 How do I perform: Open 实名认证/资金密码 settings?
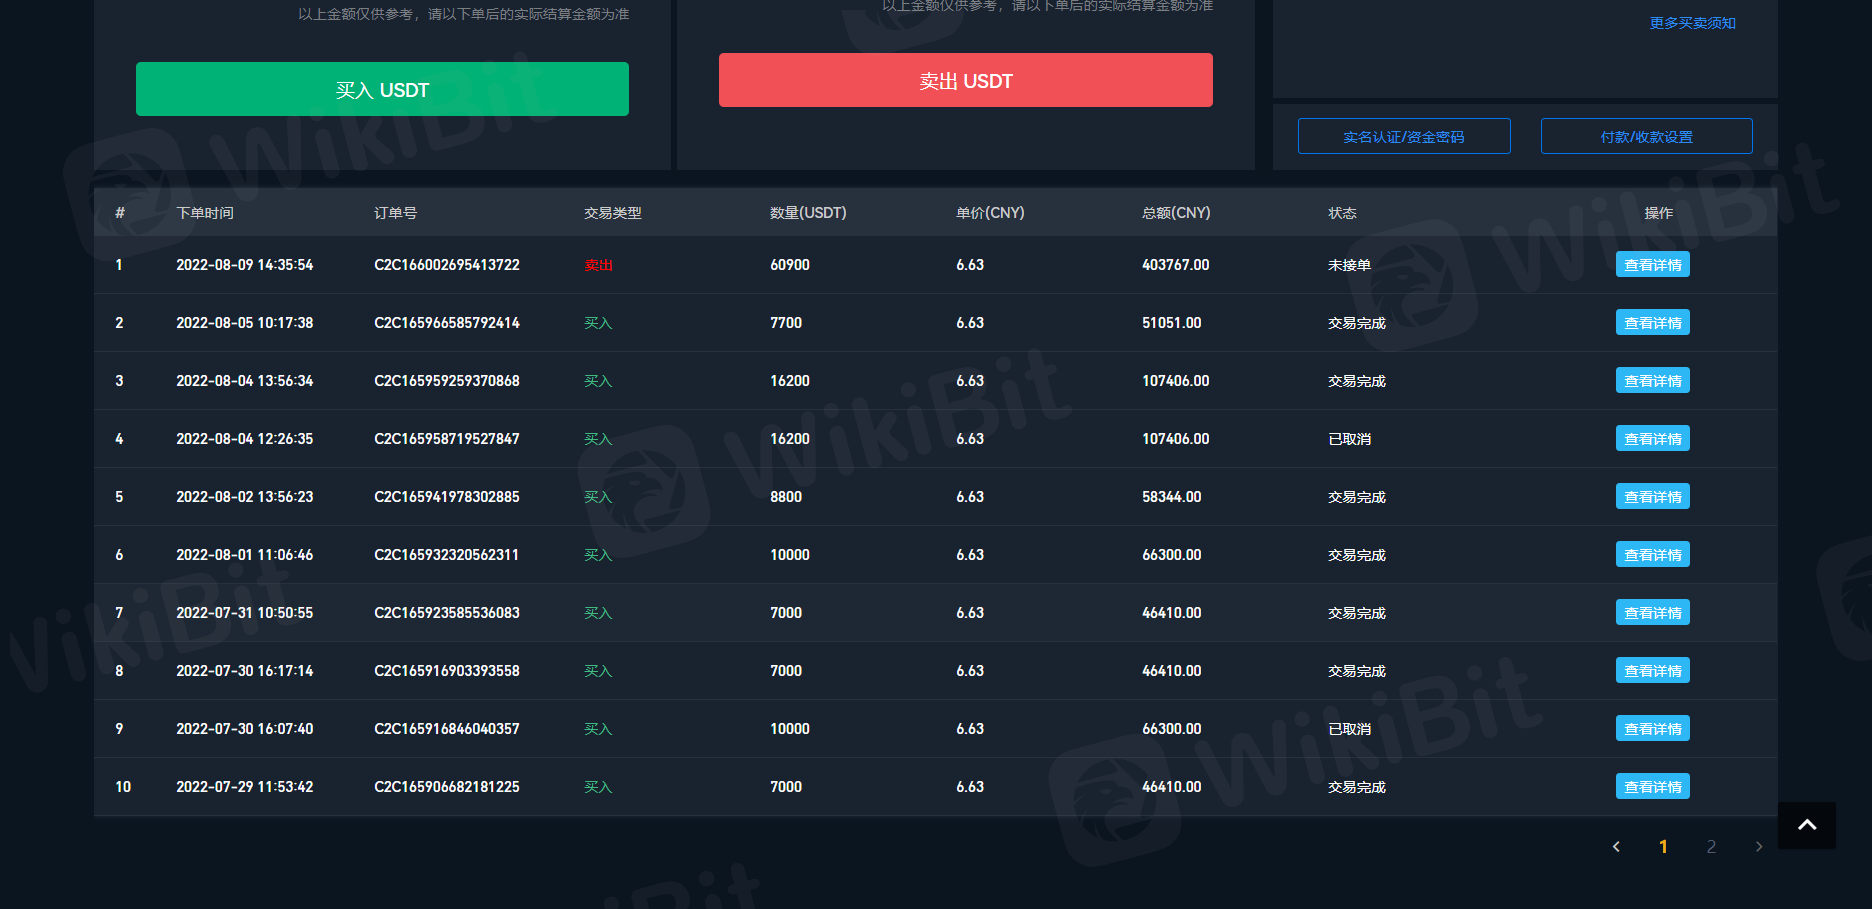point(1403,137)
